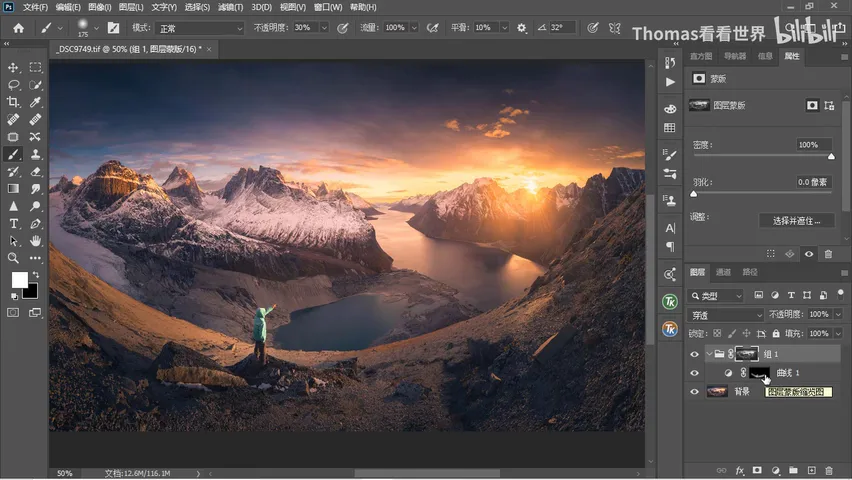Open the 滤镜(T) menu
Image resolution: width=852 pixels, height=480 pixels.
click(230, 7)
